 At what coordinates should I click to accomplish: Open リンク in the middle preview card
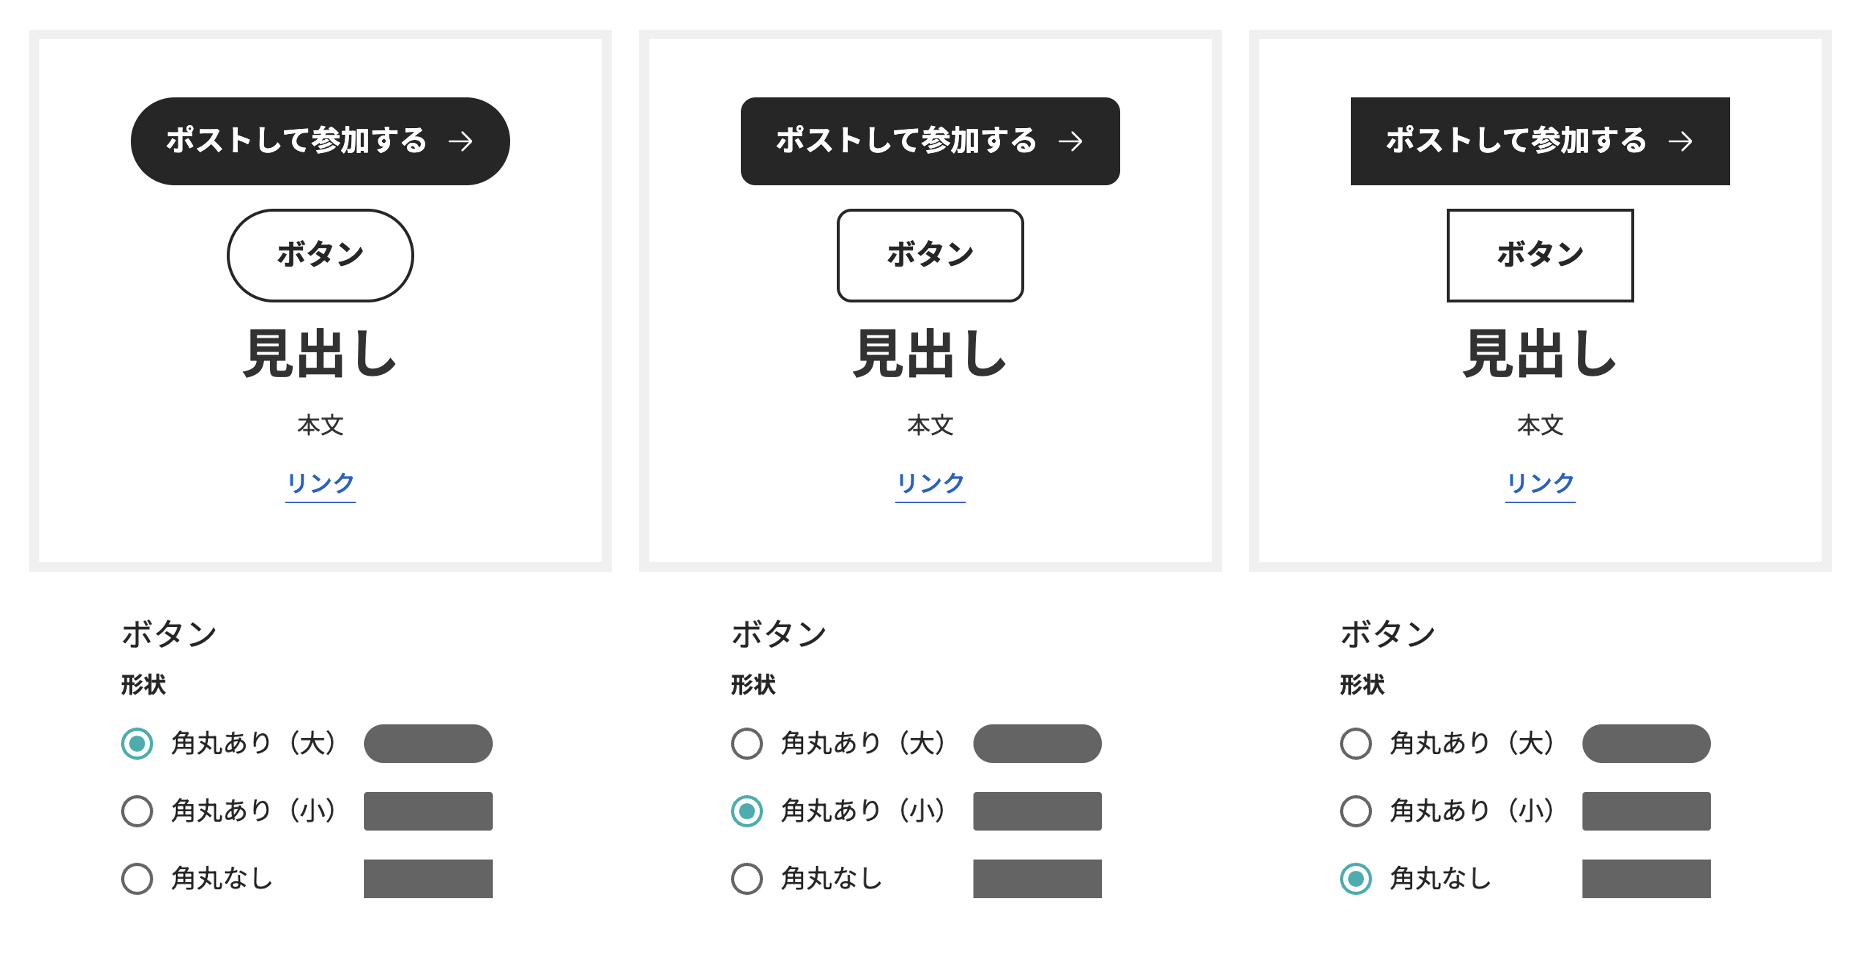click(x=930, y=484)
